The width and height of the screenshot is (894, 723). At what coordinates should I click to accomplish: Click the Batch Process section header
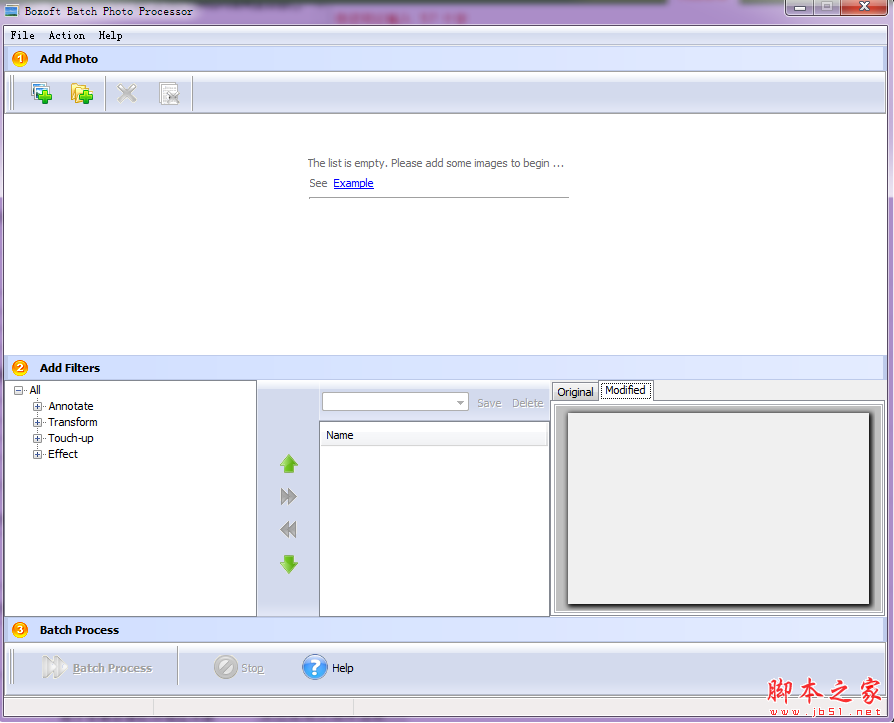tap(445, 630)
